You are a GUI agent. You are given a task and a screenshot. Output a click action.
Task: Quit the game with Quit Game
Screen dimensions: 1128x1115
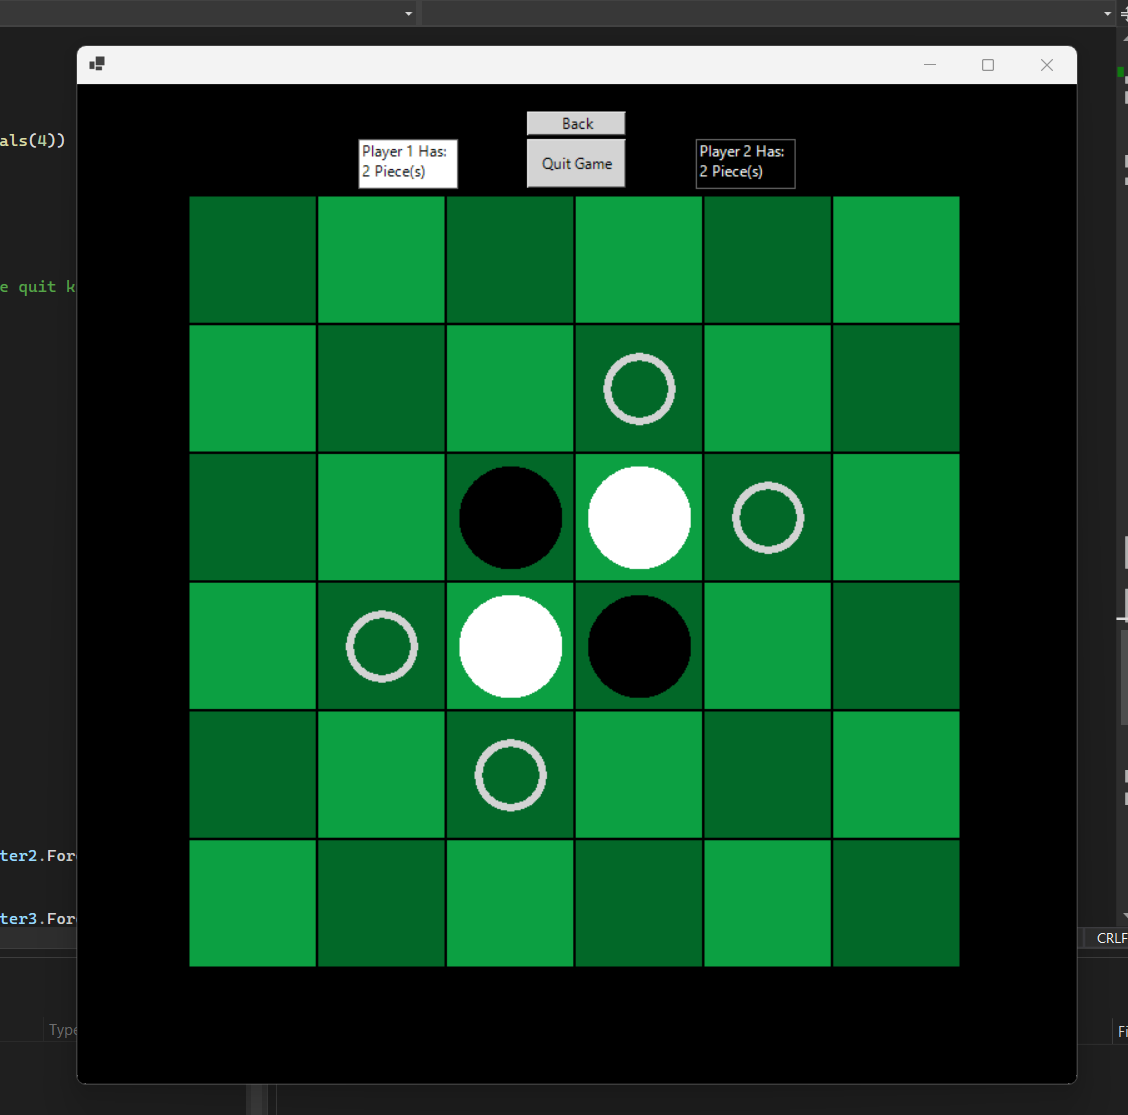576,163
